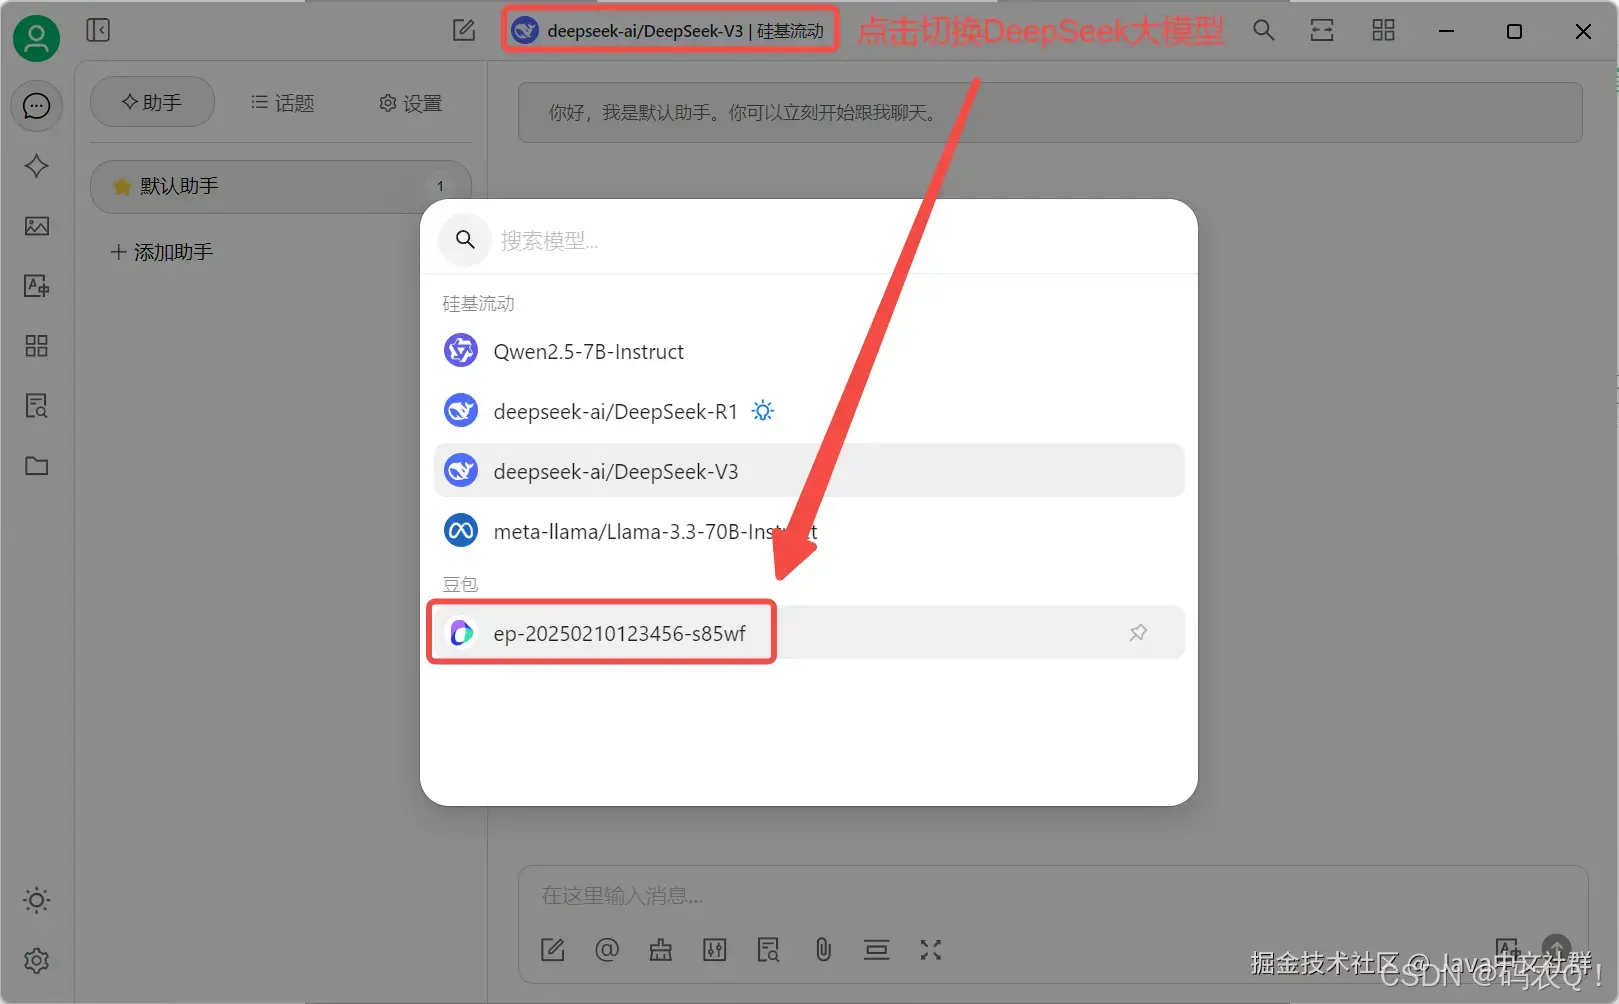
Task: Maximize the Cherry Studio window
Action: 1514,31
